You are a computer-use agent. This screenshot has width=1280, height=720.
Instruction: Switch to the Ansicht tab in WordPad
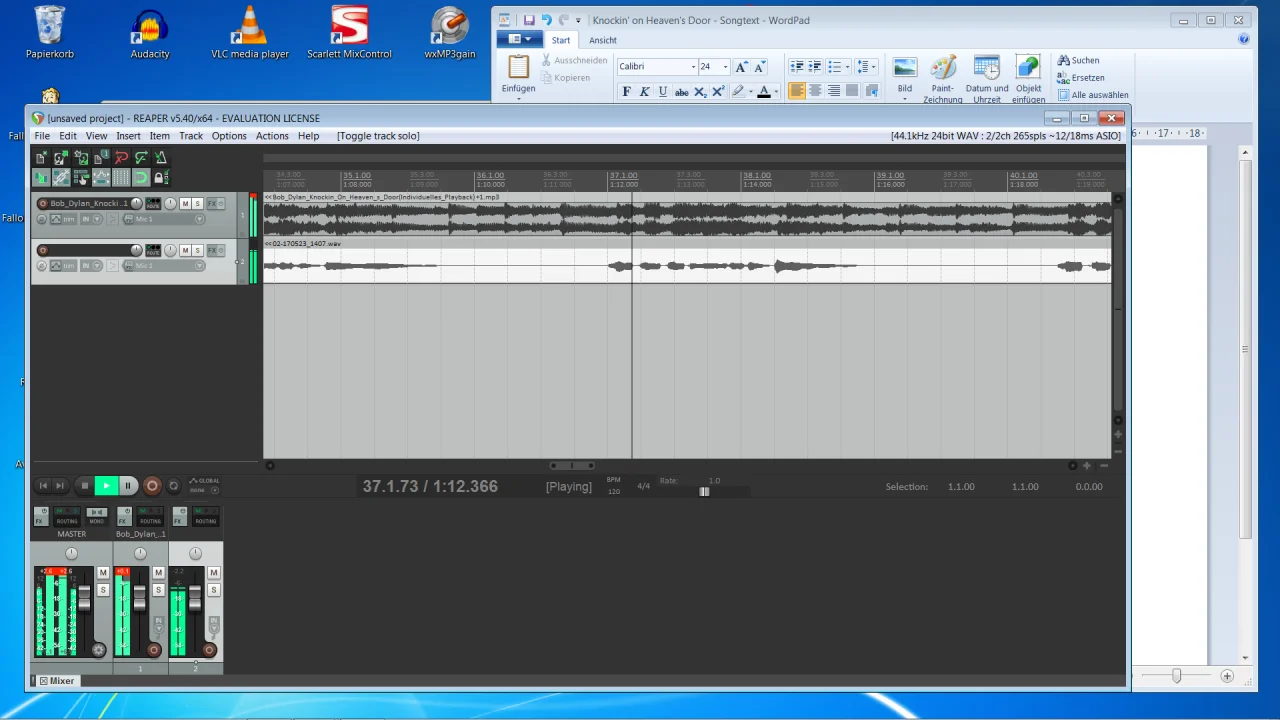[x=602, y=40]
